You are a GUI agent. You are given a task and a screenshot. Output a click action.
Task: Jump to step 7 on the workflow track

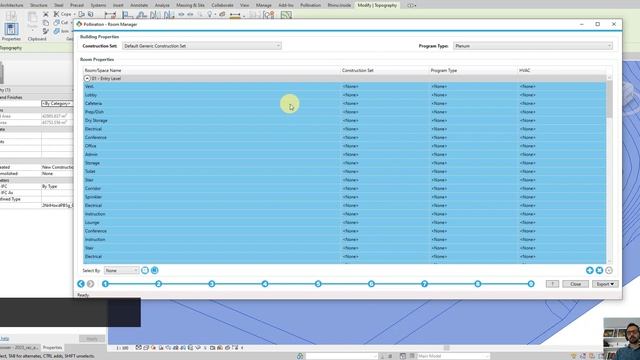(424, 284)
